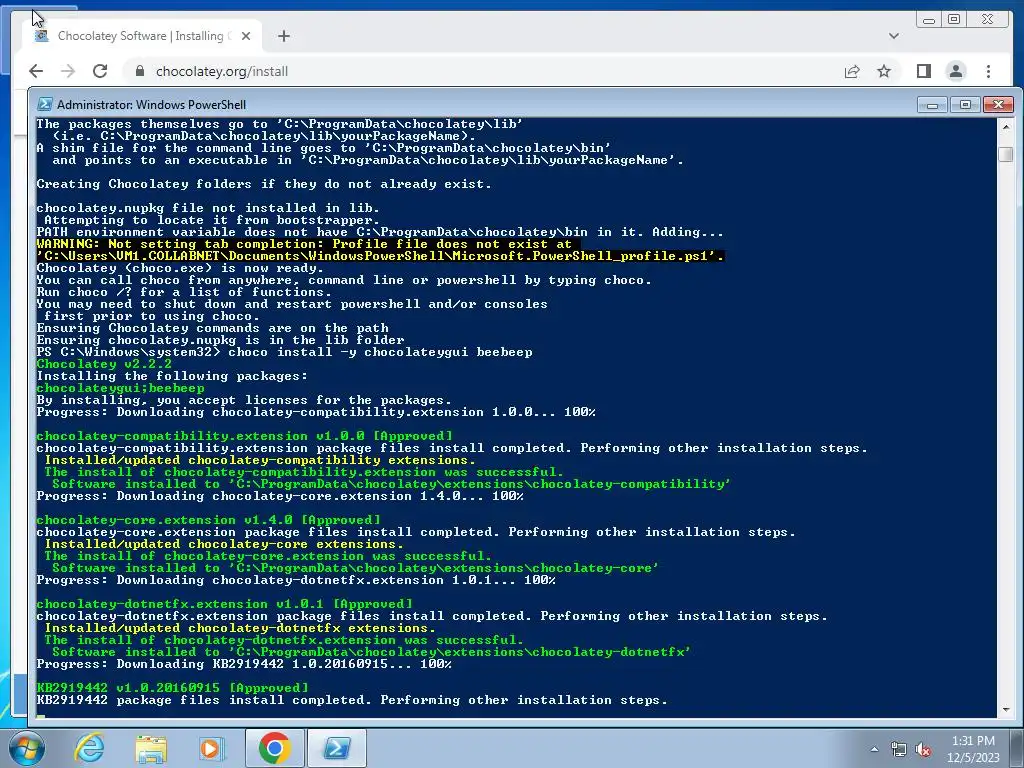Reload the chocolatey.org page
1024x768 pixels.
100,71
